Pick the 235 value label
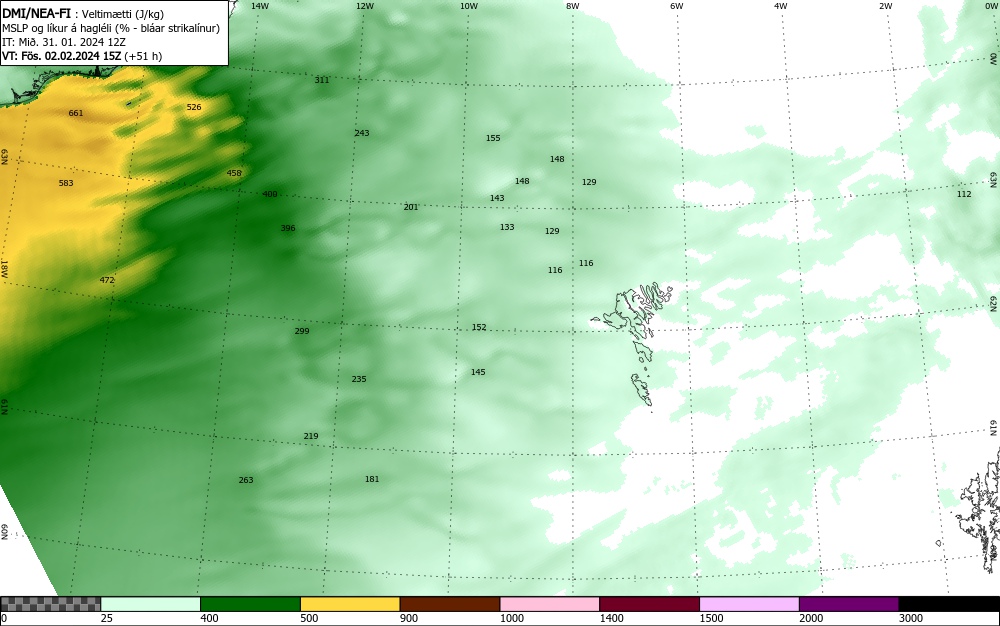The image size is (1000, 626). pos(359,379)
